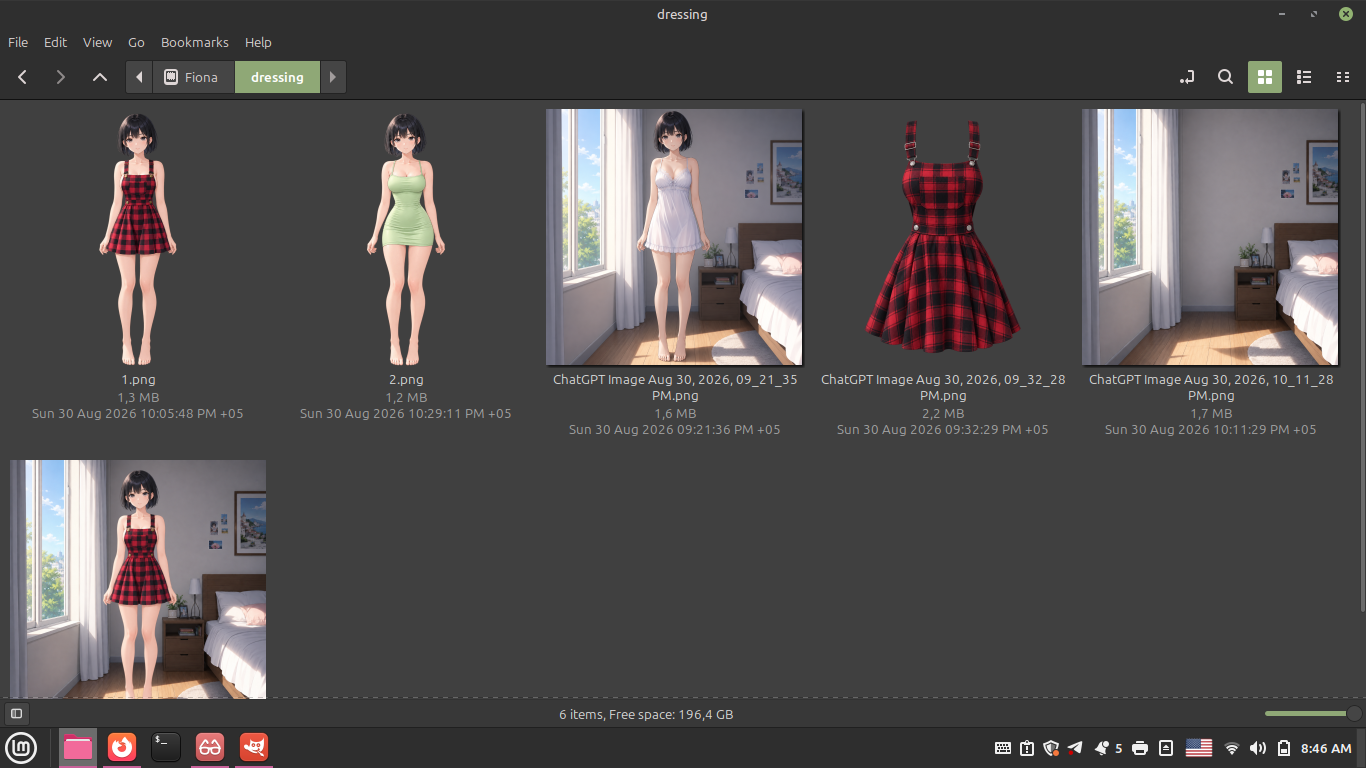Open the on-screen keyboard tray icon
1366x768 pixels.
pyautogui.click(x=1003, y=748)
